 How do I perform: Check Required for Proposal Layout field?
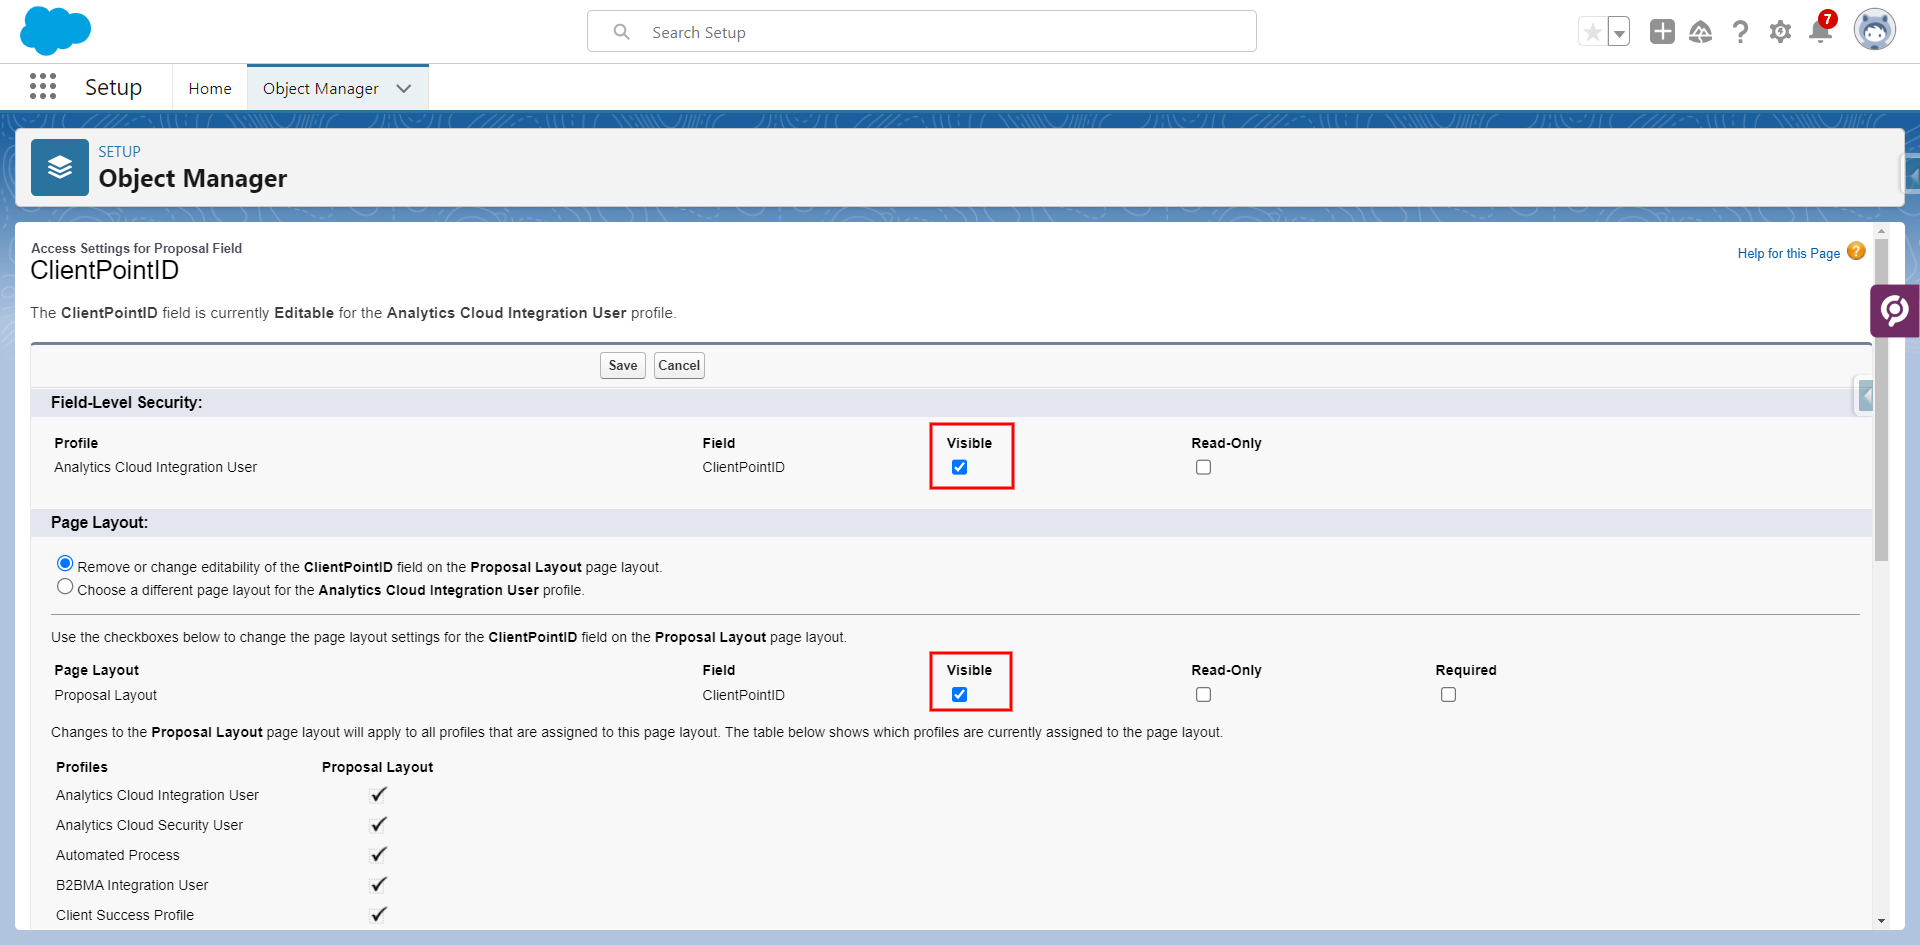click(1448, 695)
